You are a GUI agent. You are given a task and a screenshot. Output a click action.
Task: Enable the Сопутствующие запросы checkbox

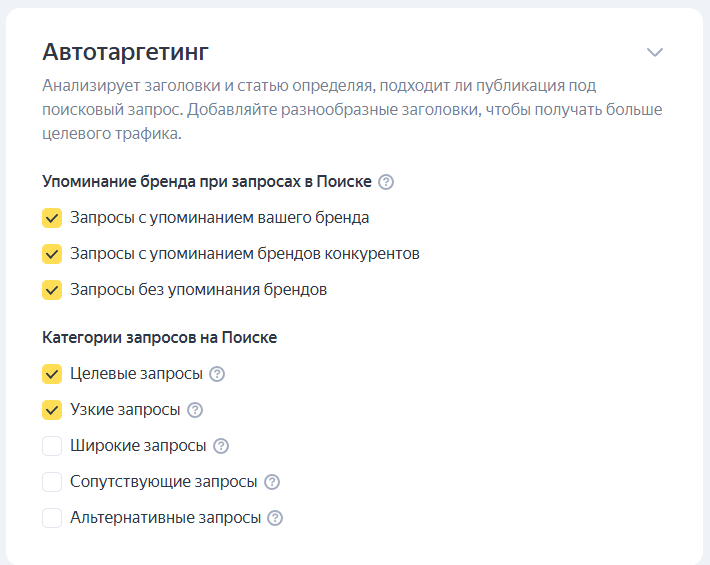coord(52,482)
